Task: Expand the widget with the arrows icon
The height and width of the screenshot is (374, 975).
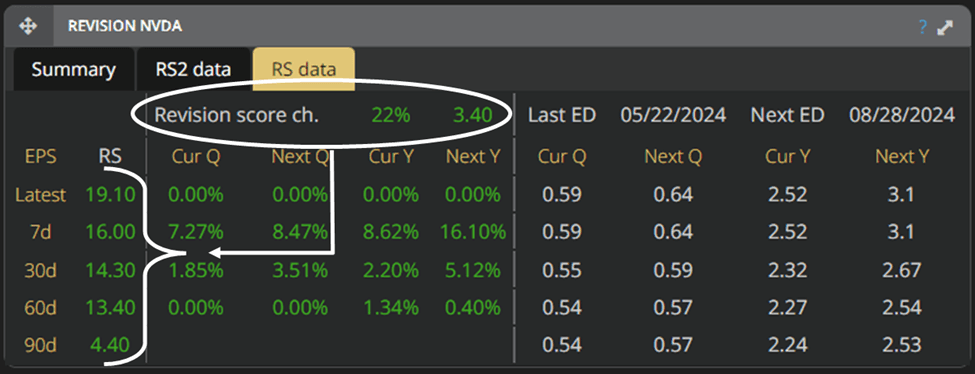Action: [945, 27]
